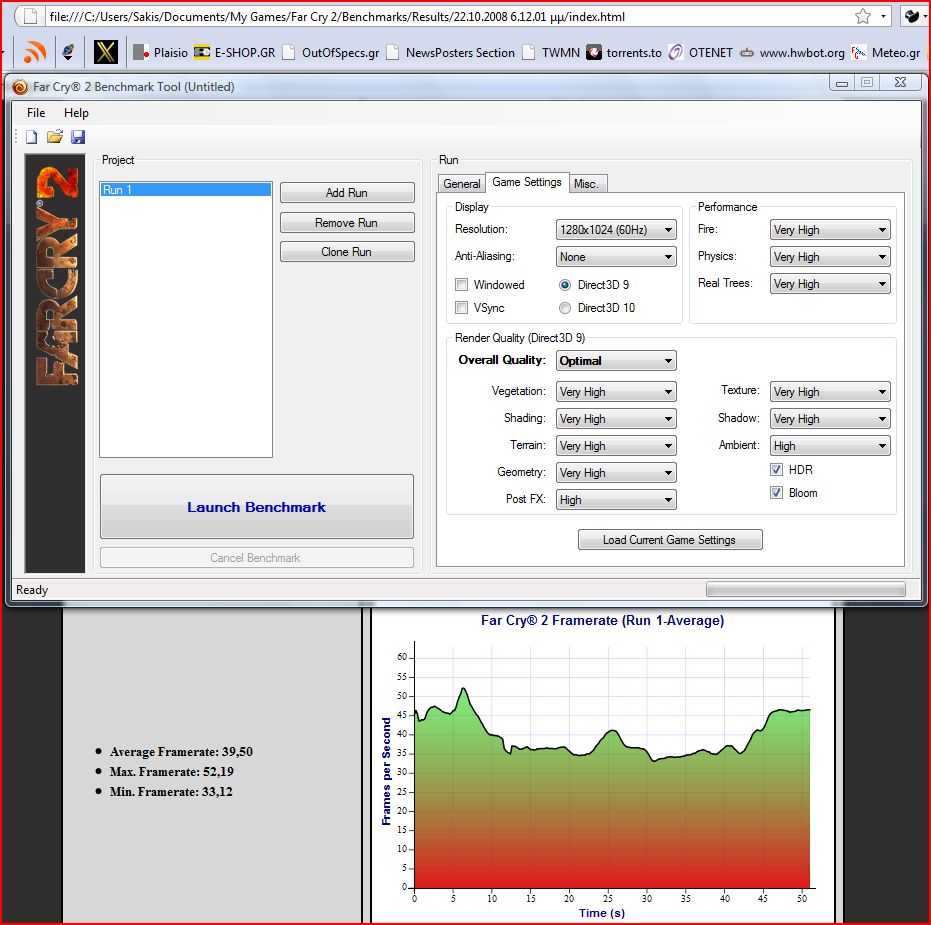Open the browser address bar history arrow
This screenshot has height=925, width=931.
point(884,16)
